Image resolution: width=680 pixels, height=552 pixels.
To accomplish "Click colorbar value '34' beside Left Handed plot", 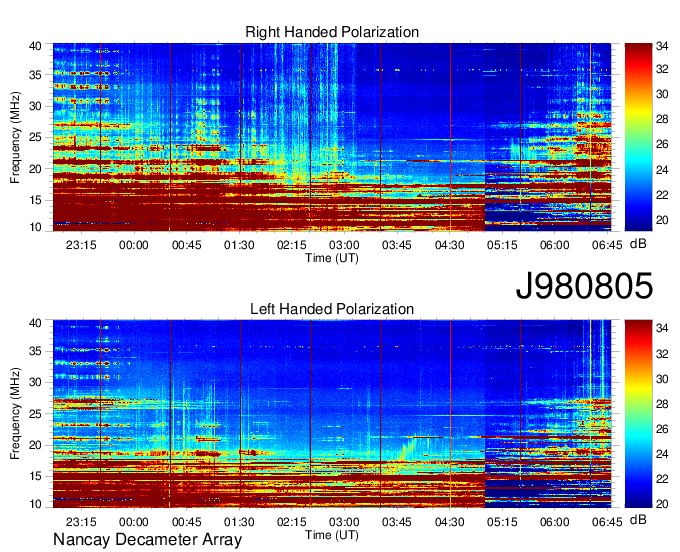I will pos(662,328).
